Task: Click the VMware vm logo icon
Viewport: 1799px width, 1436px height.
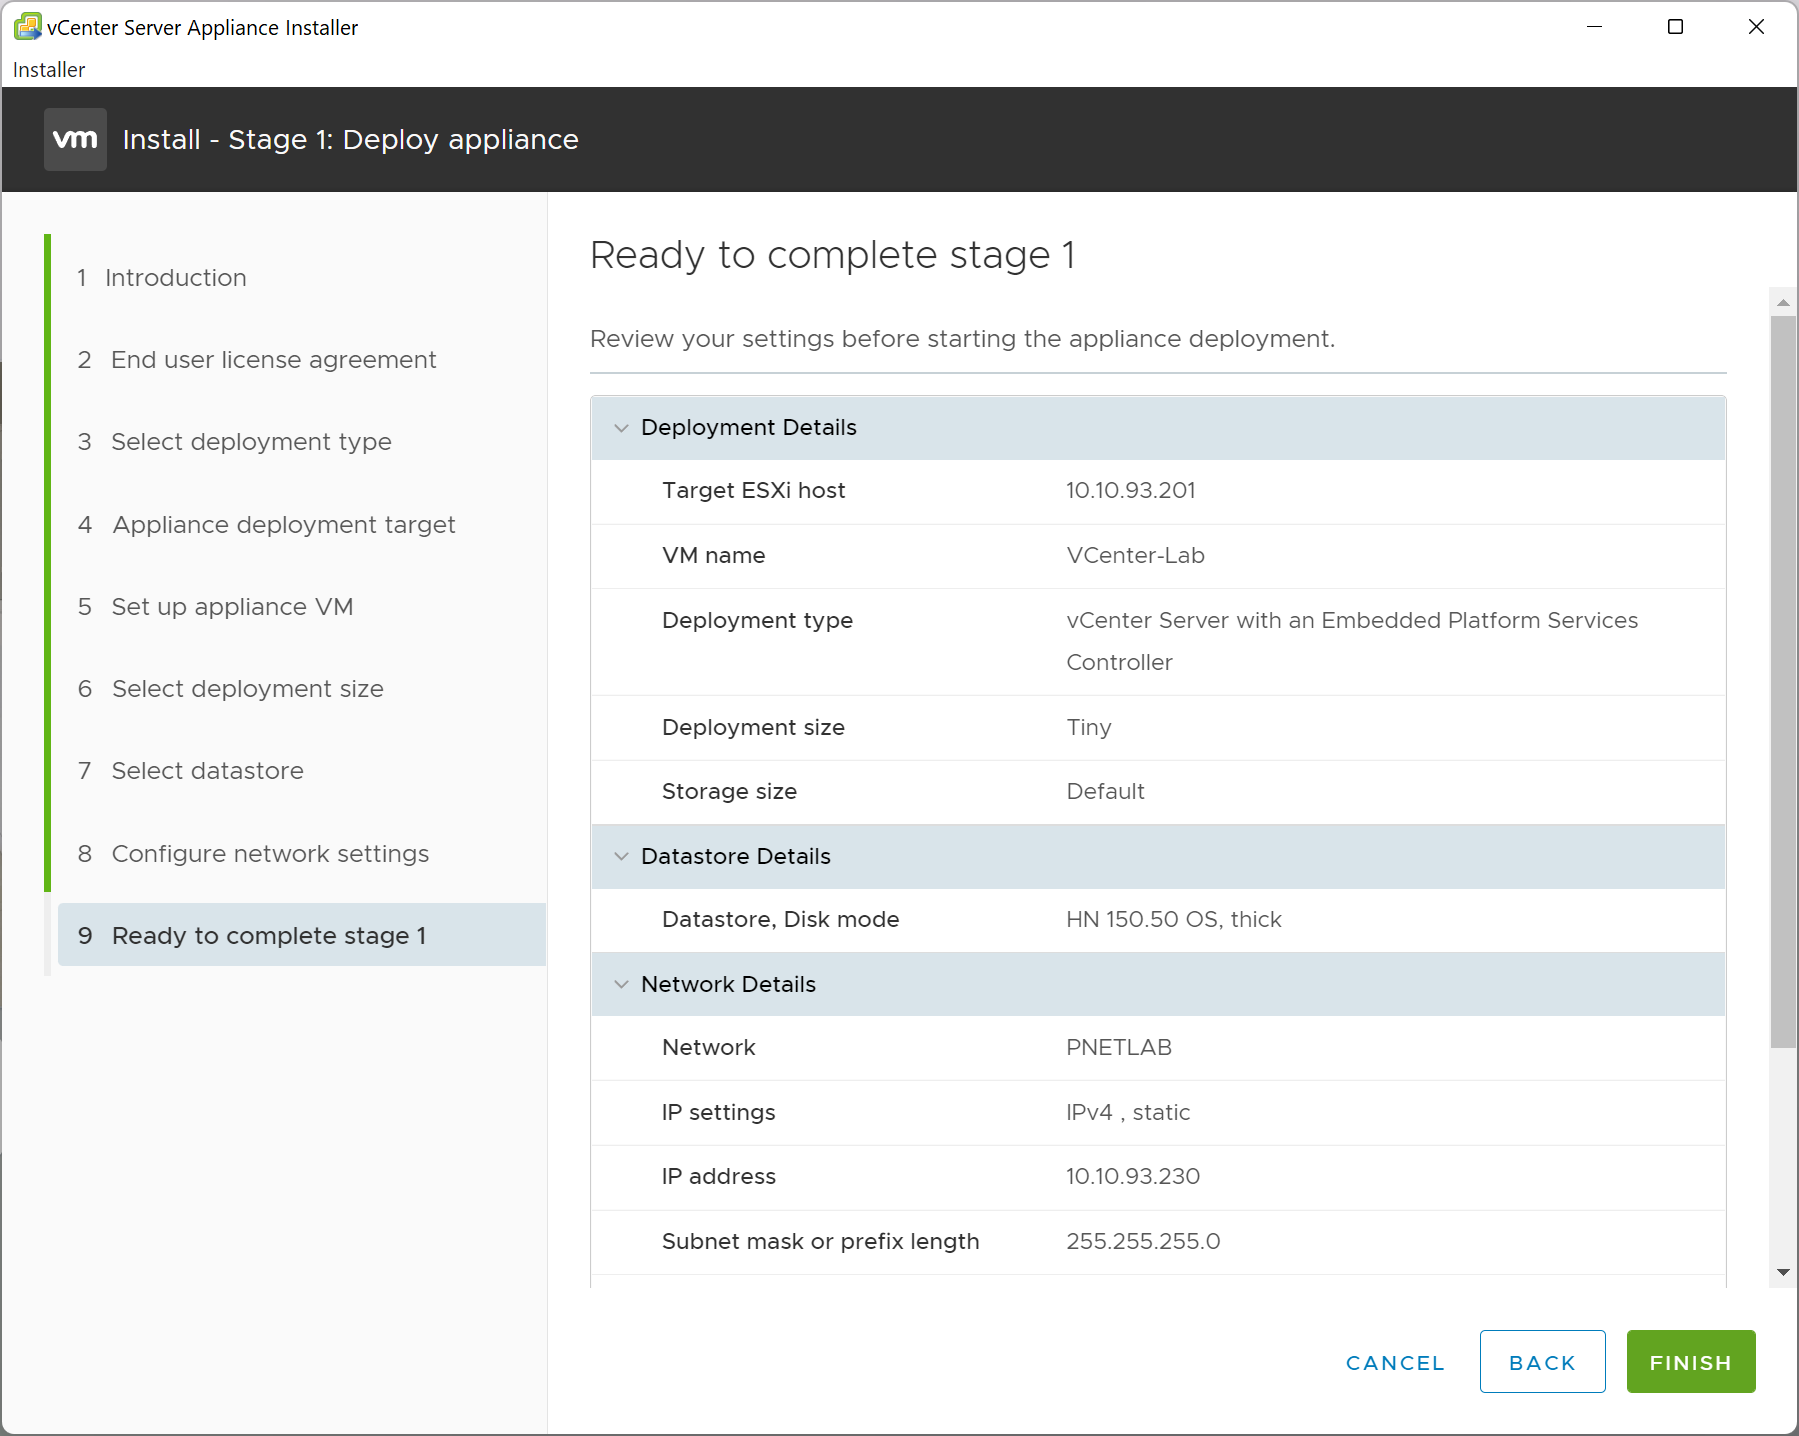Action: click(x=75, y=139)
